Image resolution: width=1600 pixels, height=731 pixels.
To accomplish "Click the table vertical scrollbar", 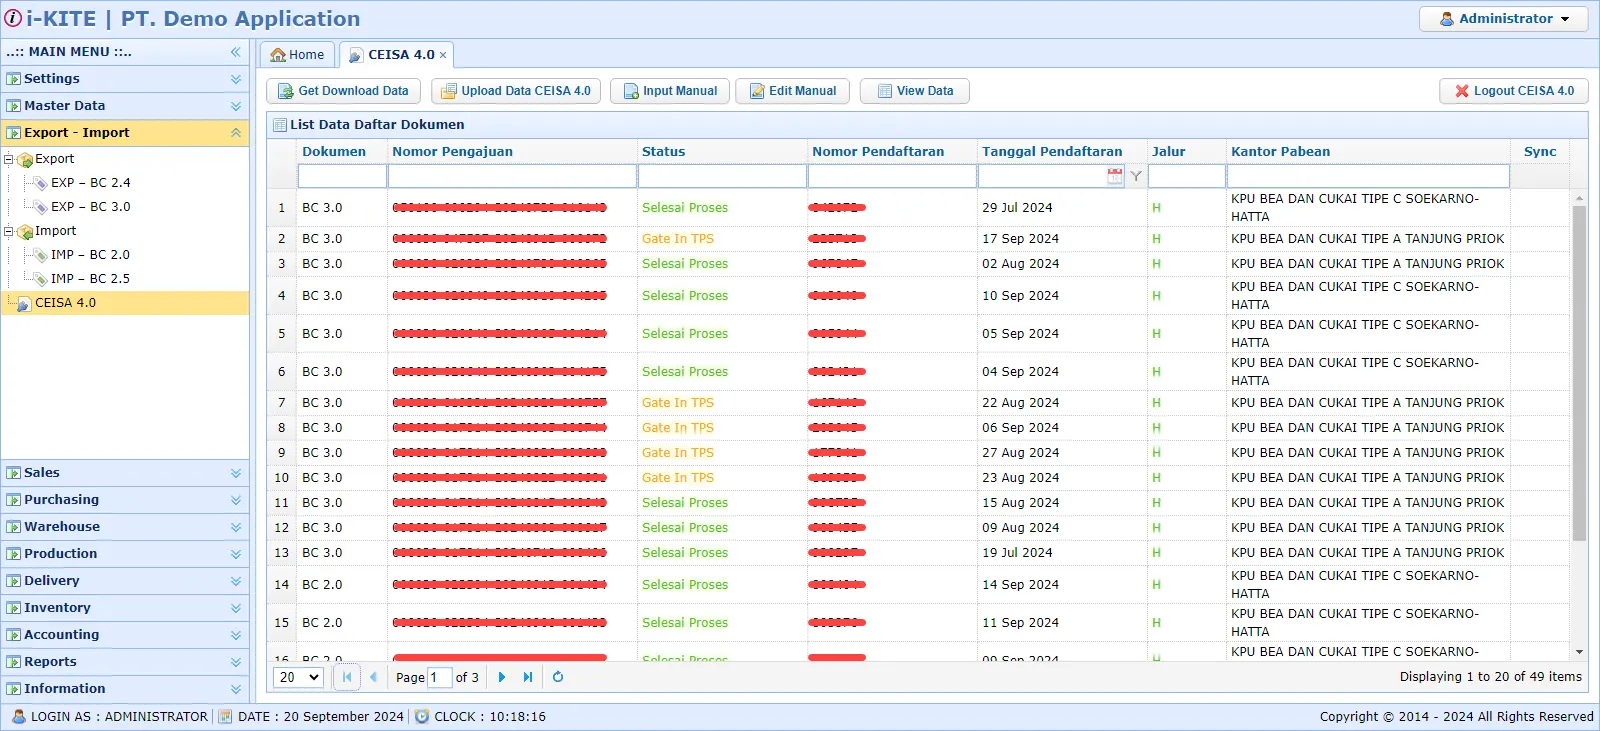I will 1579,373.
